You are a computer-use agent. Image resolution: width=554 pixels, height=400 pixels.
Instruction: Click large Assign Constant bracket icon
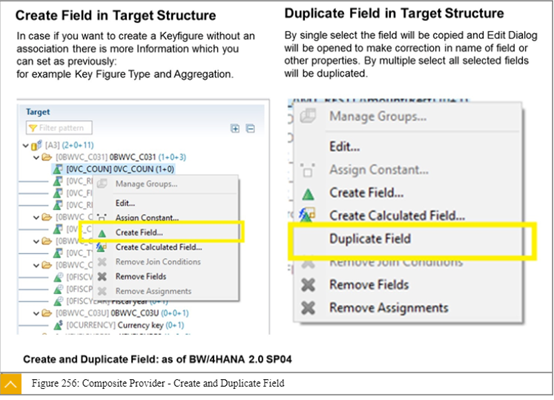click(308, 171)
